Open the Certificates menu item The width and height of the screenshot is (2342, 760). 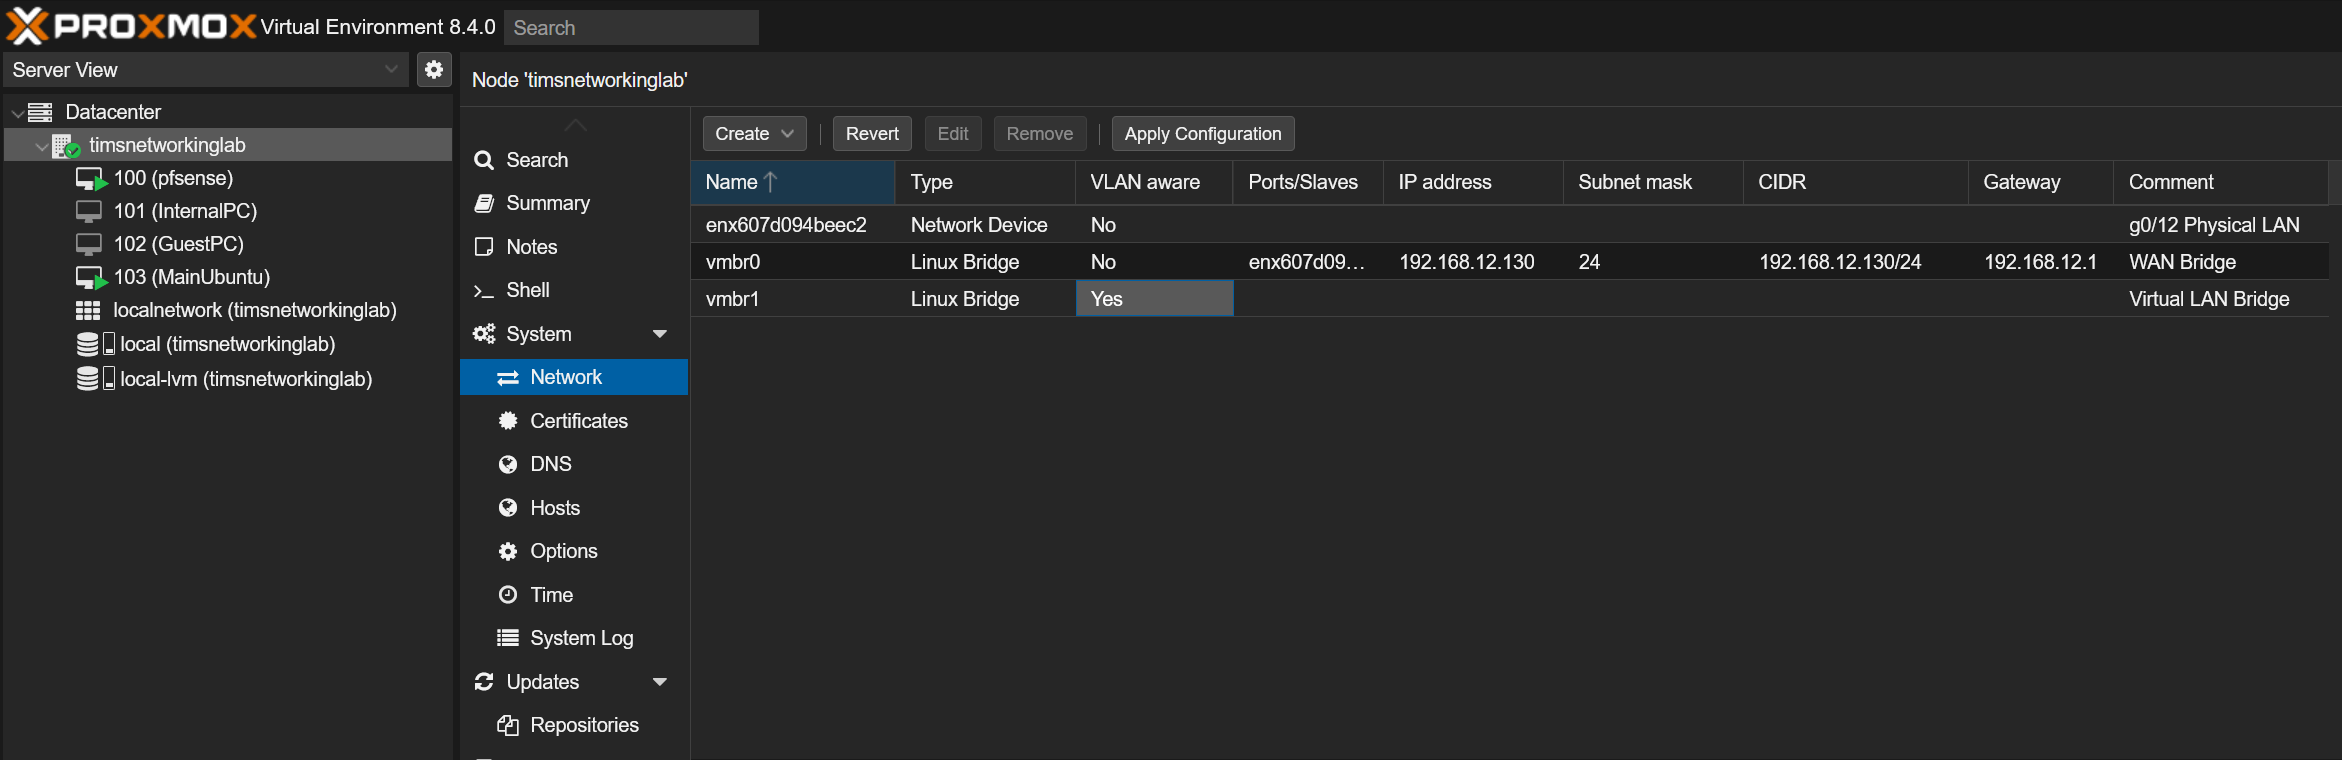pos(574,421)
